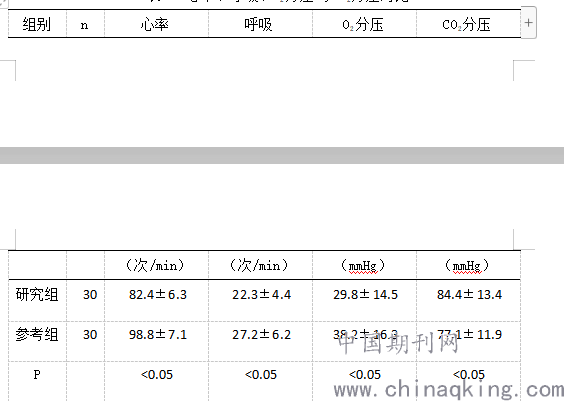Screen dimensions: 564x401
Task: Click the n column header cell
Action: [85, 24]
